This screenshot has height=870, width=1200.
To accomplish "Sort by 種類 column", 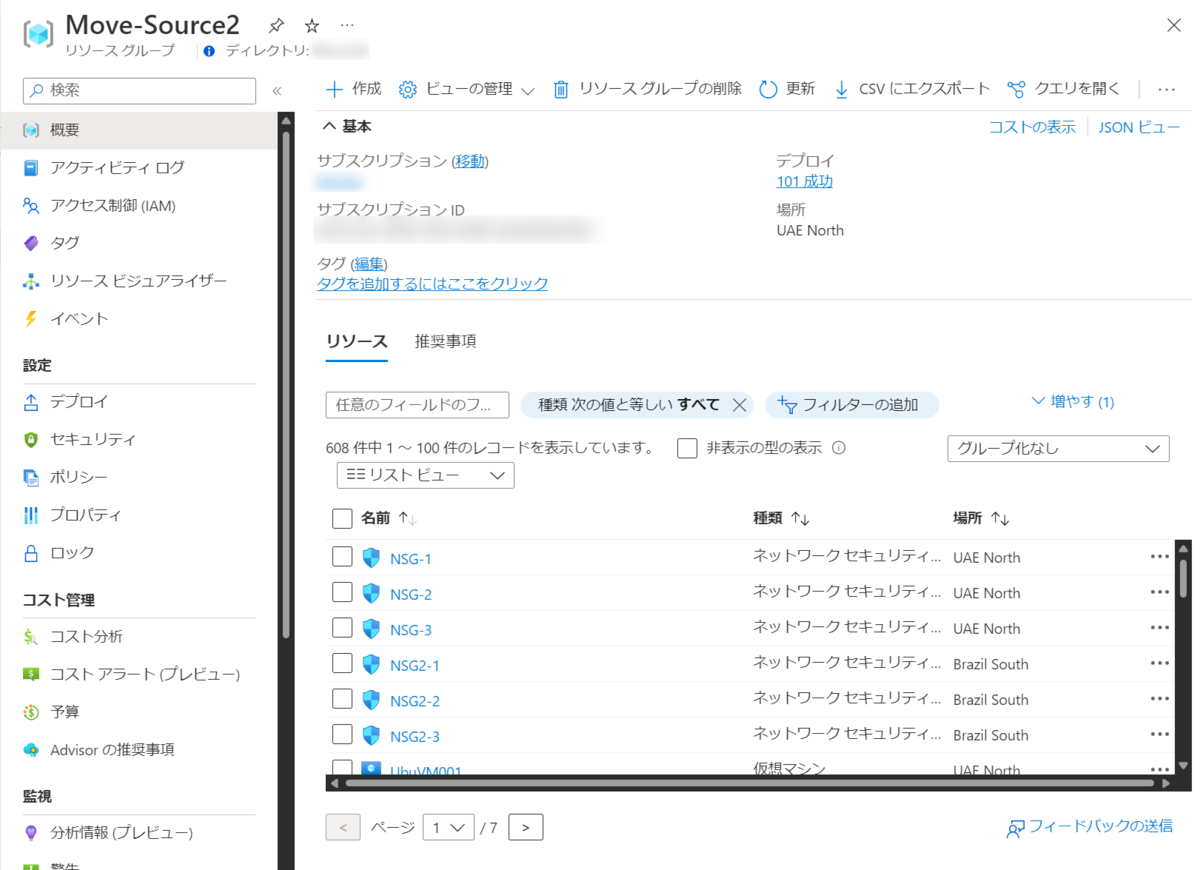I will point(781,518).
